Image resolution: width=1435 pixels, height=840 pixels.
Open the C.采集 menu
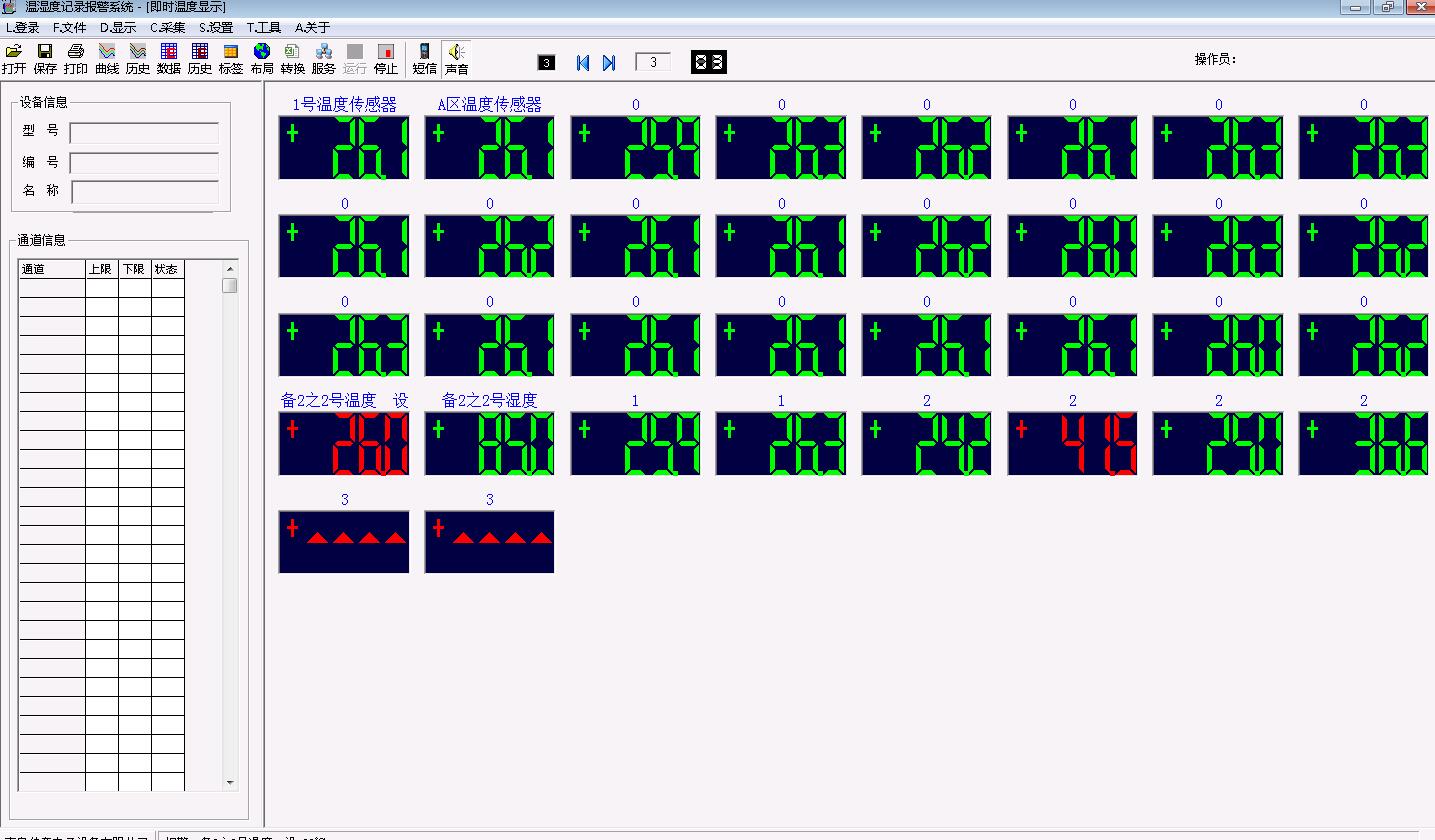168,28
